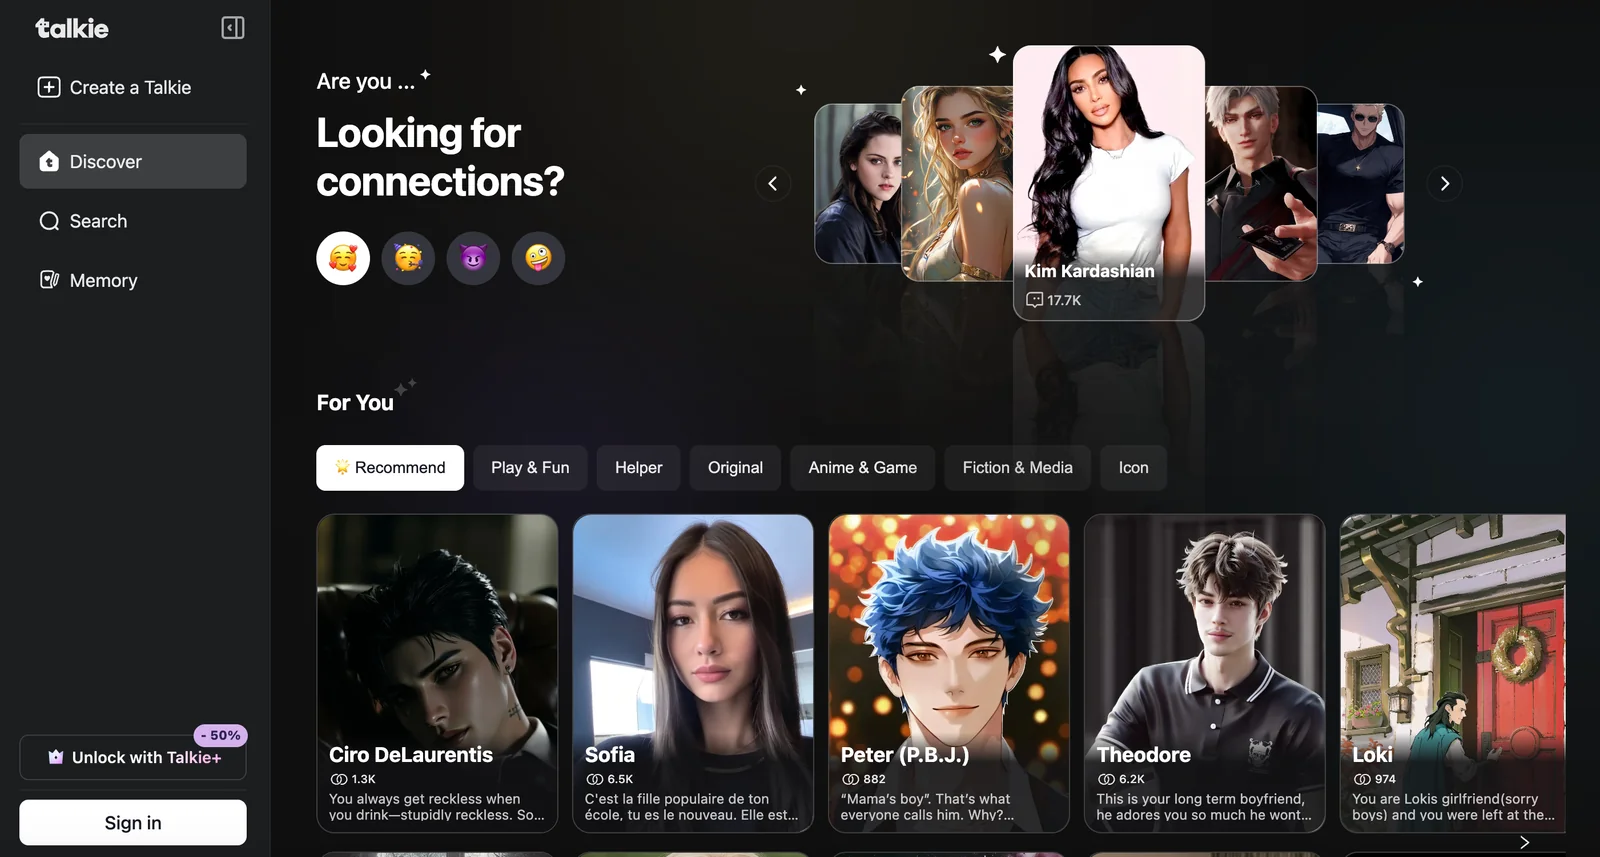Click Unlock with Talkie+ button
Viewport: 1600px width, 857px height.
tap(133, 757)
